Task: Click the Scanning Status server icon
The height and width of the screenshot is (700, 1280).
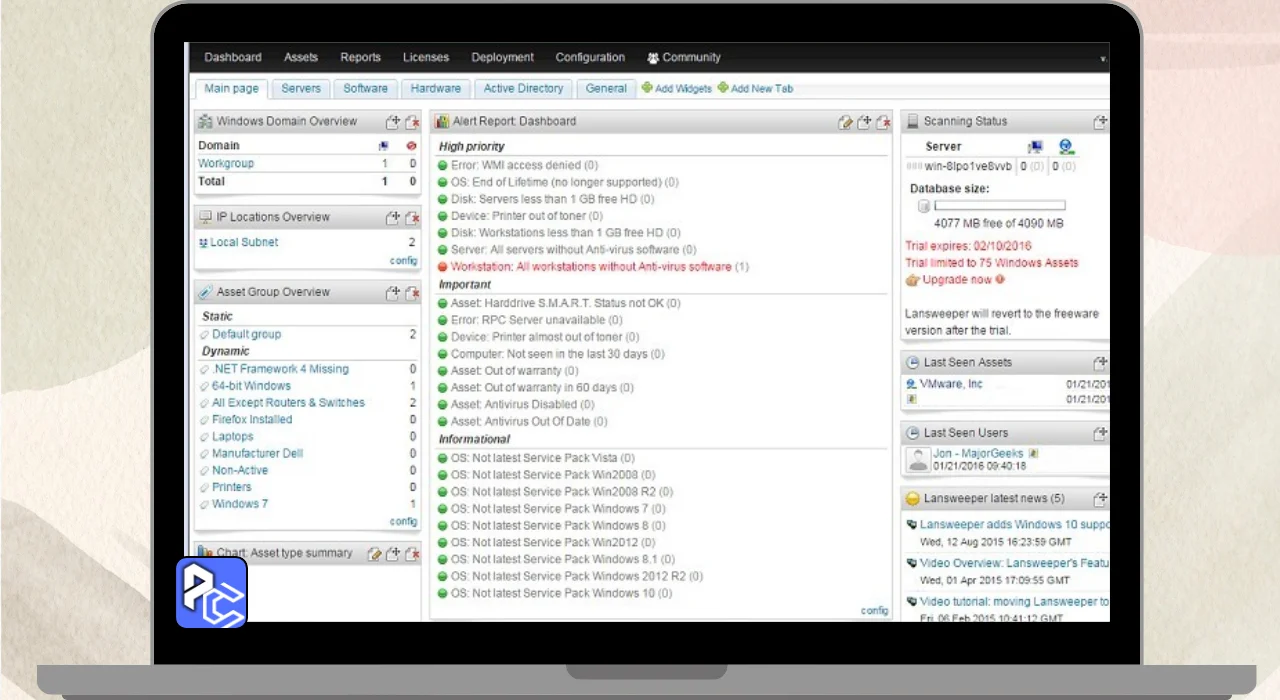Action: point(912,121)
